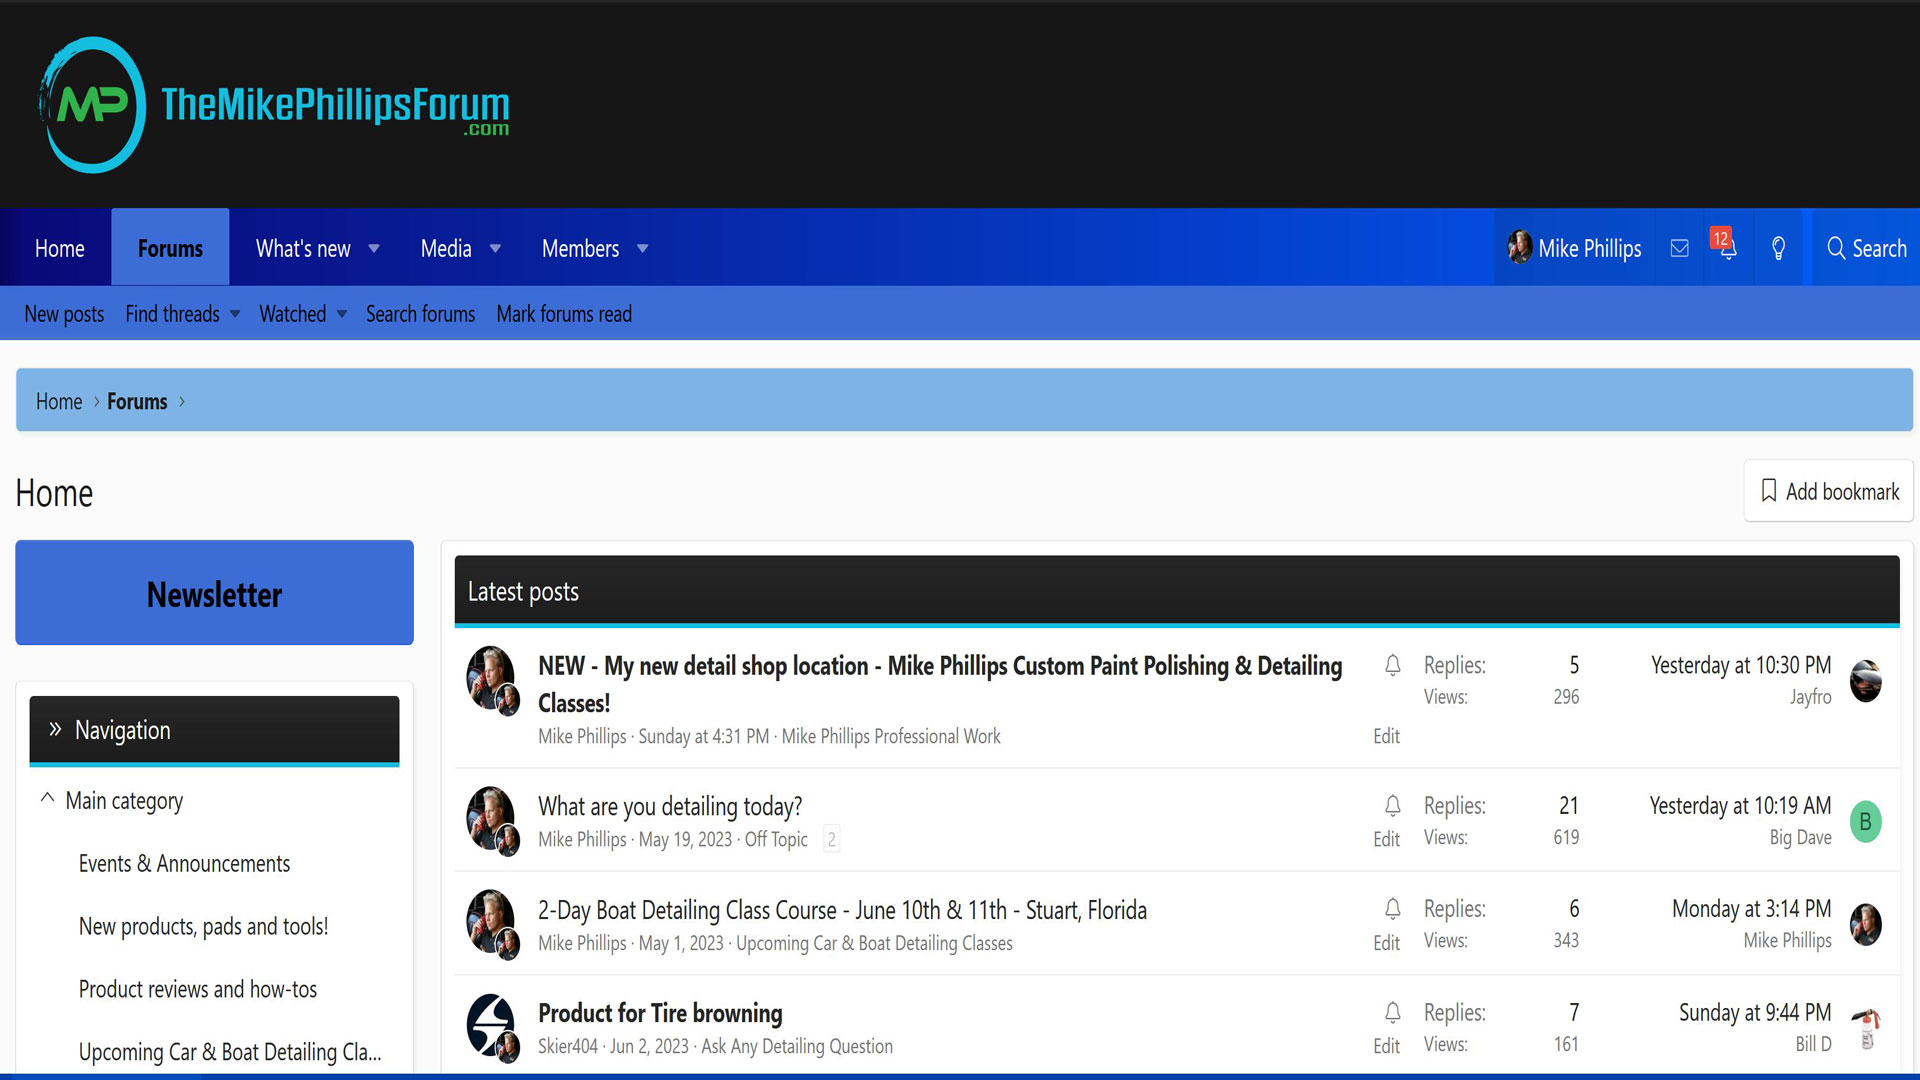Open Ask Any Detailing Question forum link
The image size is (1920, 1080).
[797, 1046]
